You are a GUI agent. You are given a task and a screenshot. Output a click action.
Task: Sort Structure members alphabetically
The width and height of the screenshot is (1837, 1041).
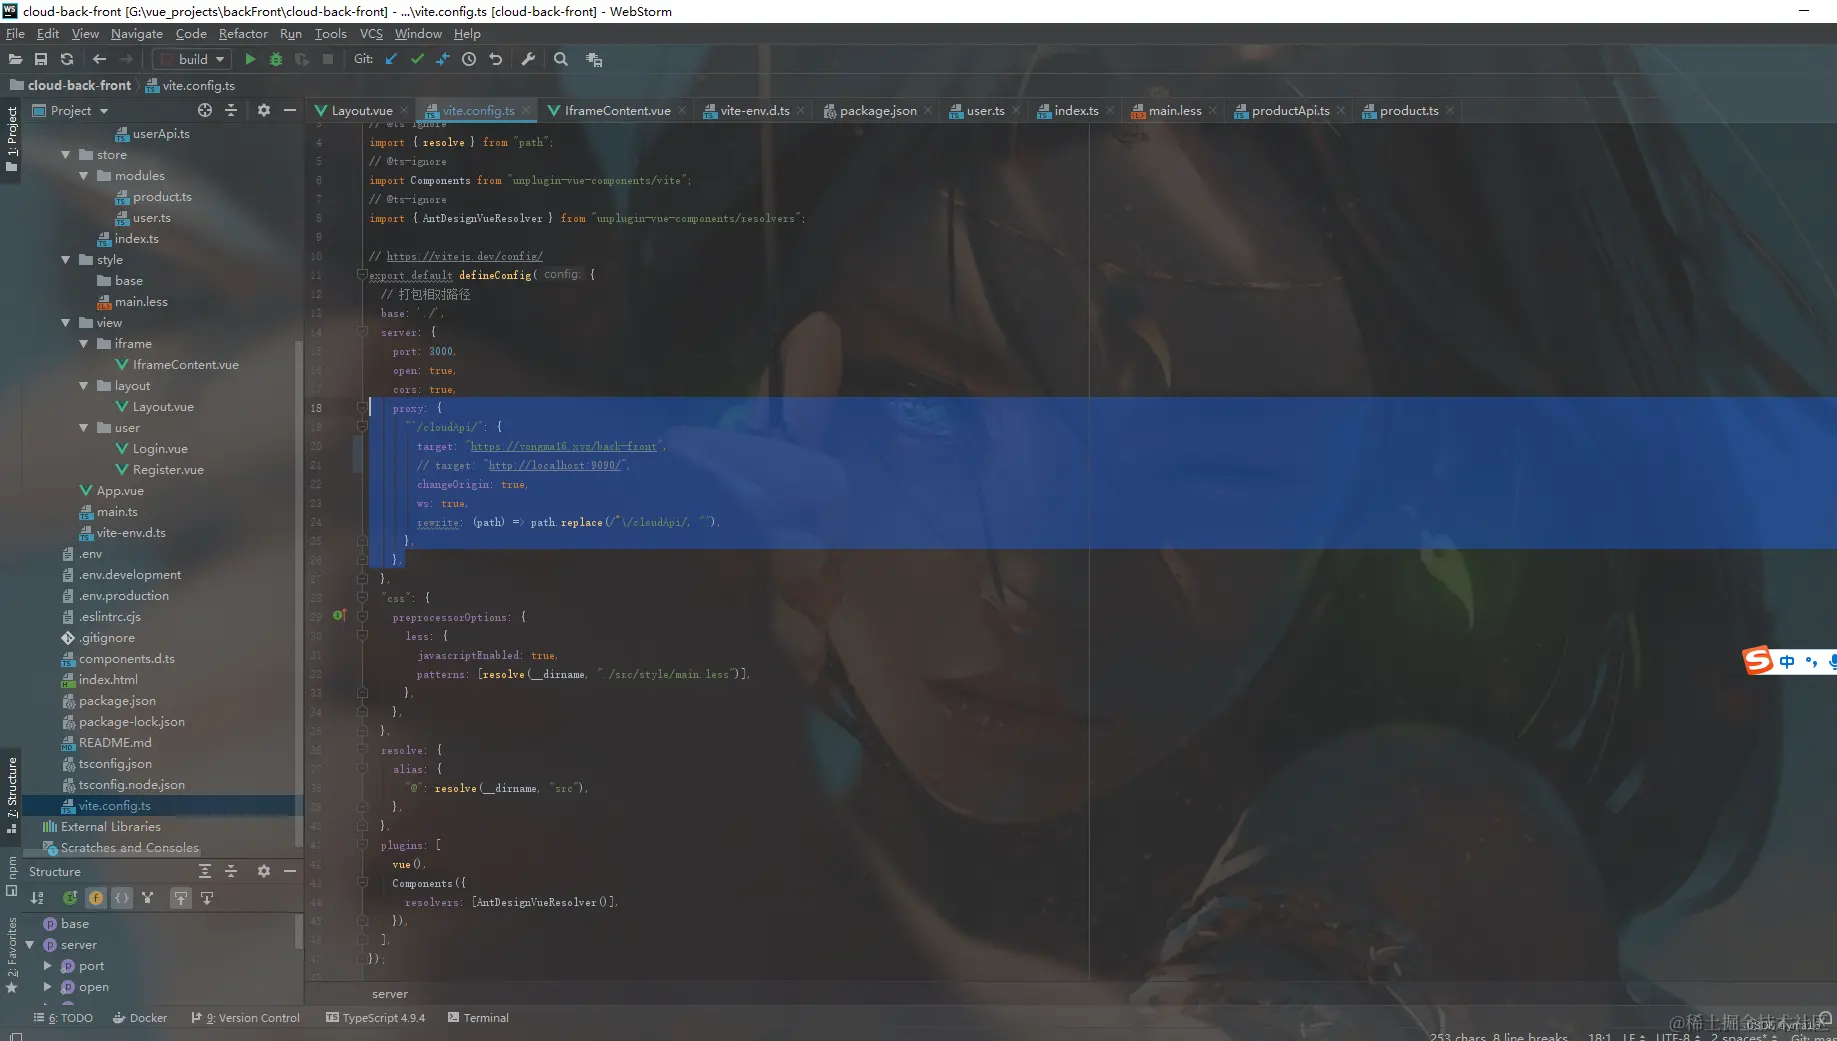(x=37, y=898)
